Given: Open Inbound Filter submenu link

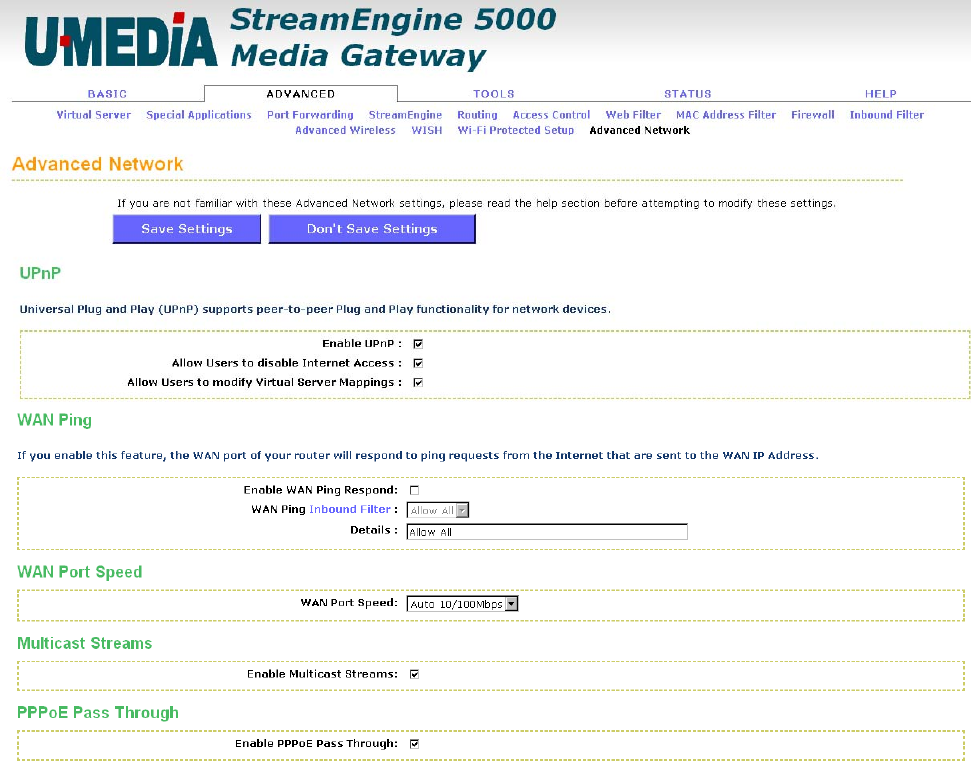Looking at the screenshot, I should 887,115.
